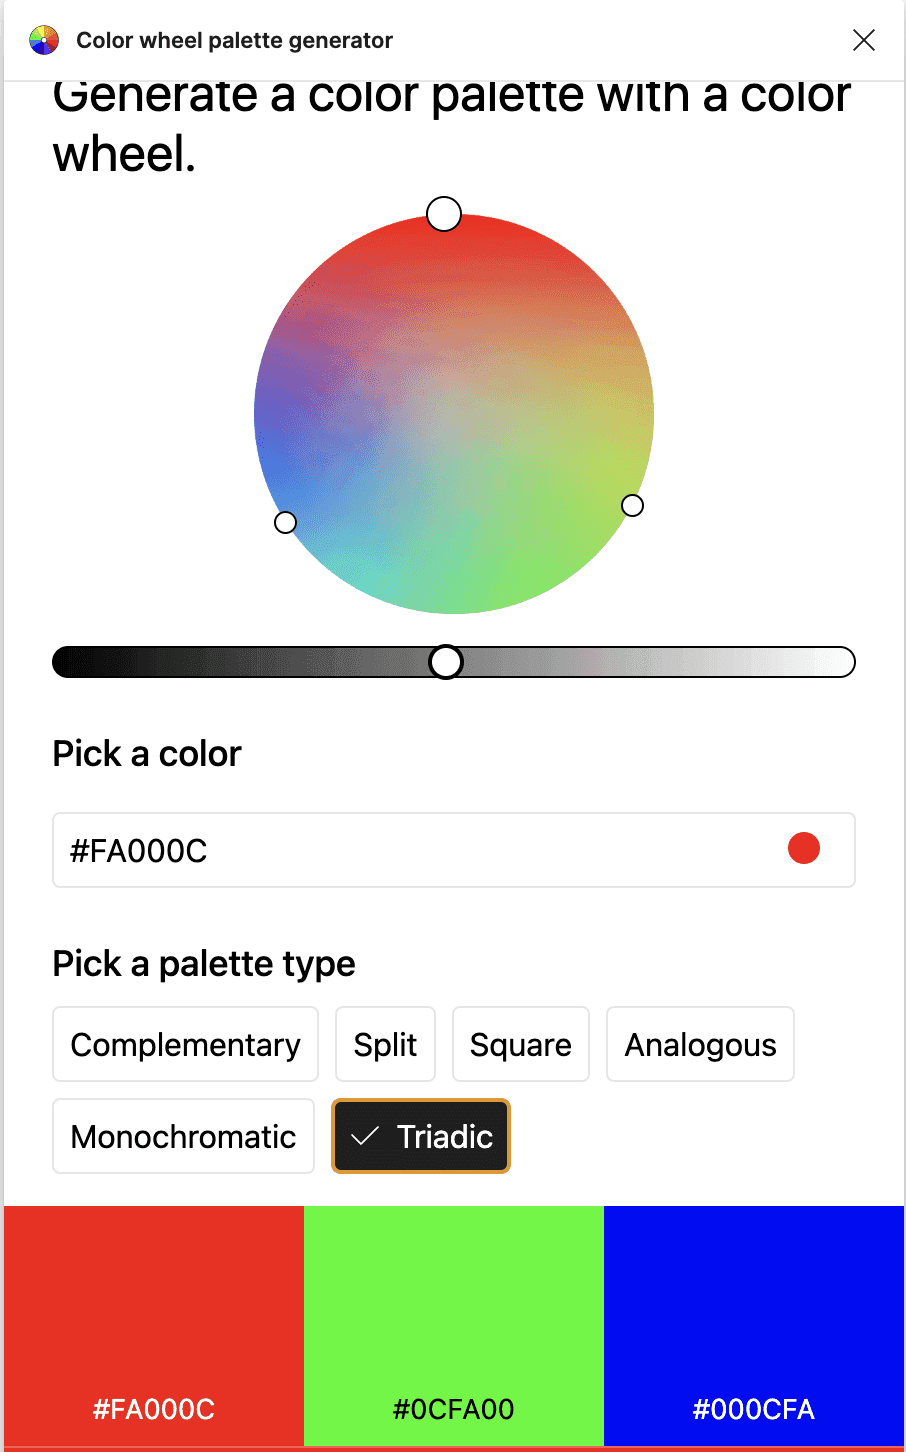906x1452 pixels.
Task: Enable the Analogous palette mode
Action: [x=699, y=1044]
